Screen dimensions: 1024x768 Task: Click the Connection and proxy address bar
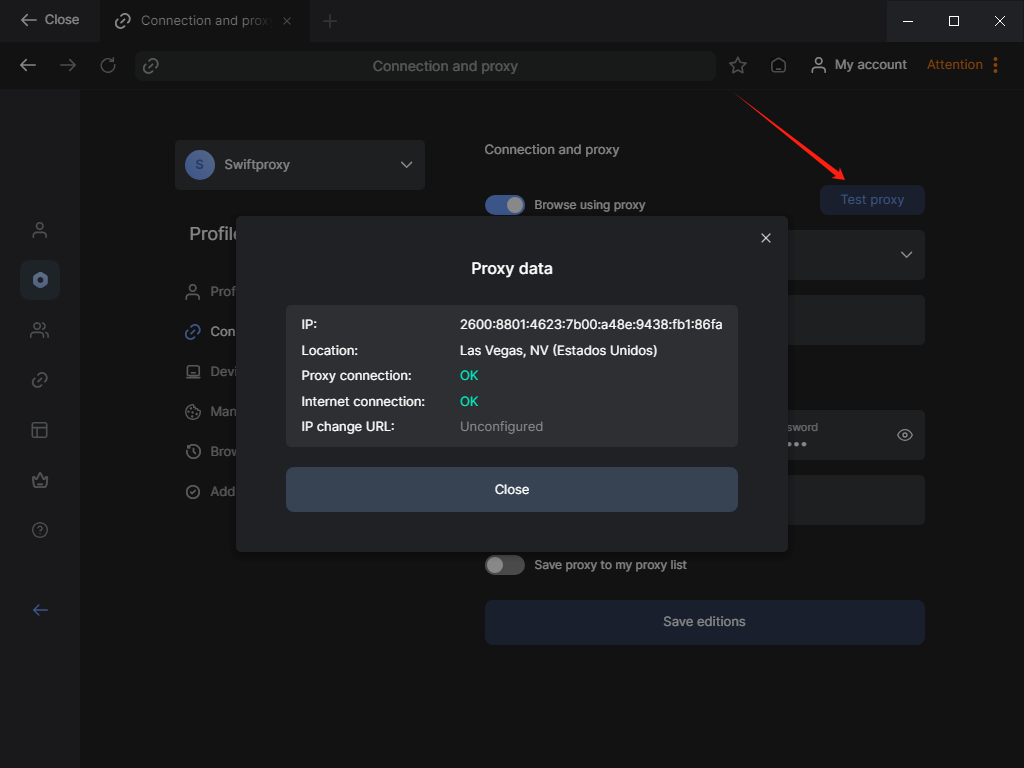click(x=445, y=66)
